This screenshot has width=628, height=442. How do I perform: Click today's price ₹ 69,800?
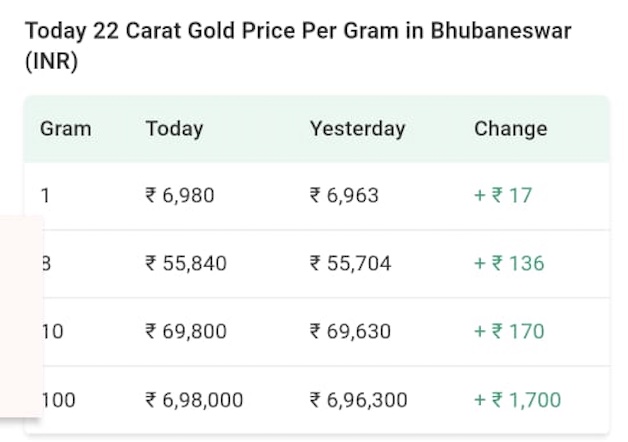click(186, 331)
